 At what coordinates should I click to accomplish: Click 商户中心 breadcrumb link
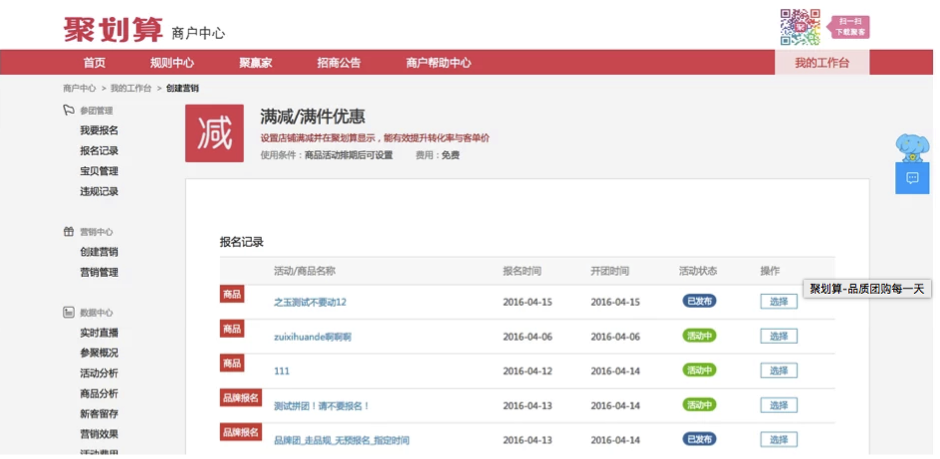click(x=79, y=88)
